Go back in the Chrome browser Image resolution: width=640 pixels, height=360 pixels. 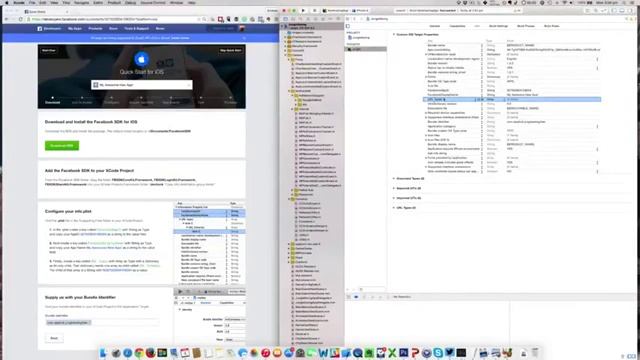coord(6,19)
